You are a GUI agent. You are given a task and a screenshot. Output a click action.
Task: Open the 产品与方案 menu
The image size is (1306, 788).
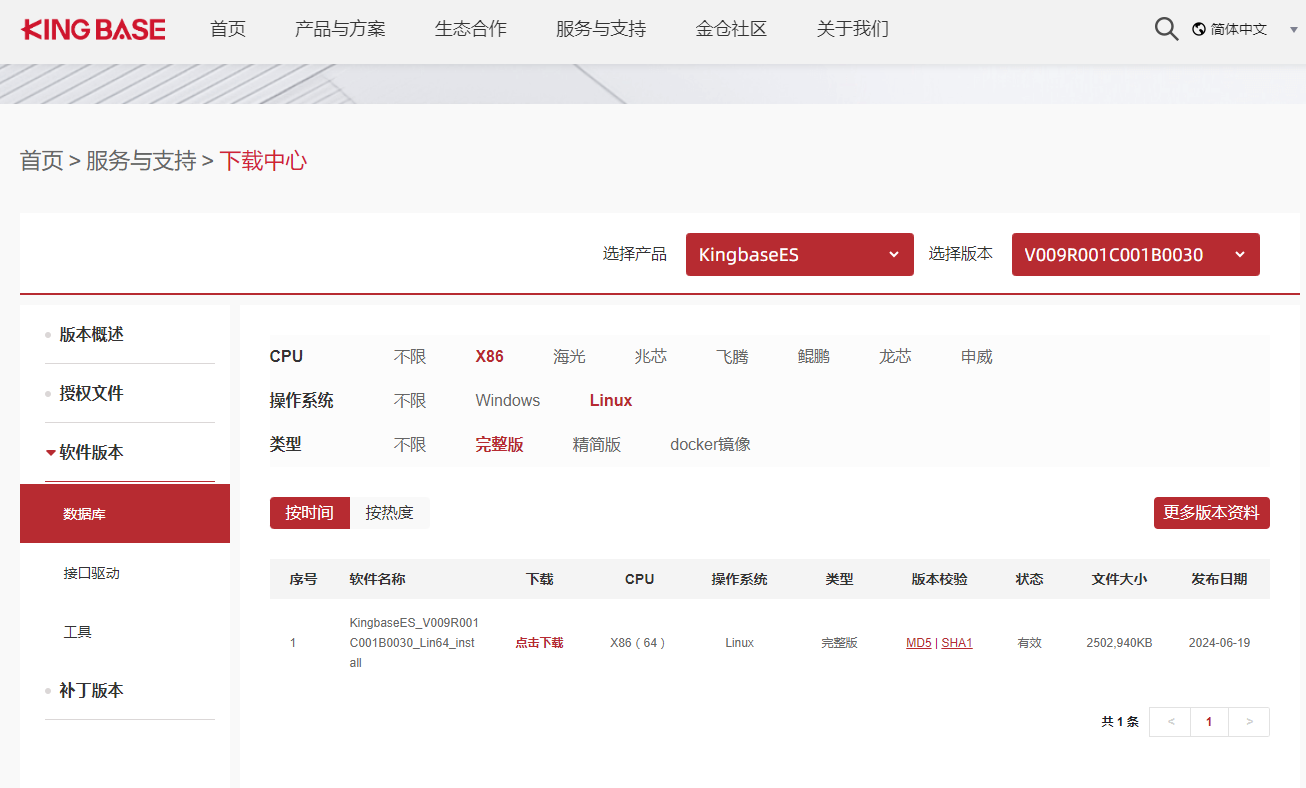340,29
